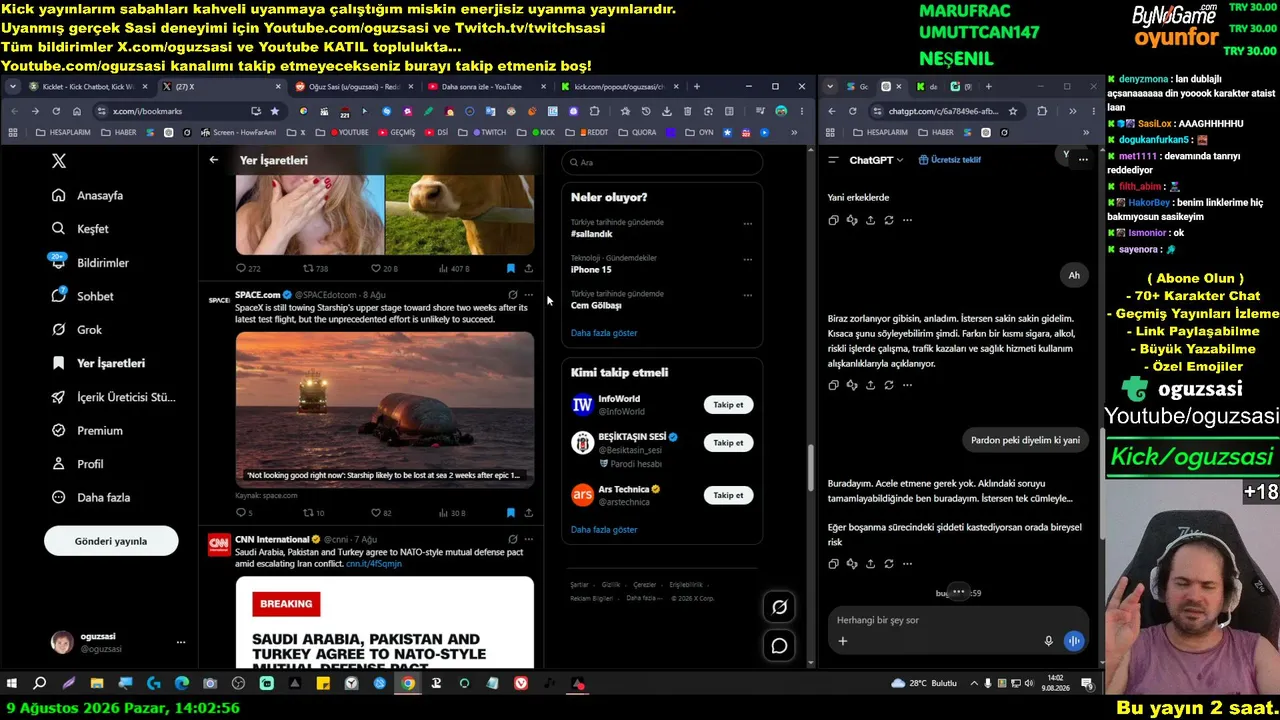1280x720 pixels.
Task: Open İçerik Üreticisi Stüdyosu in X sidebar
Action: point(114,397)
